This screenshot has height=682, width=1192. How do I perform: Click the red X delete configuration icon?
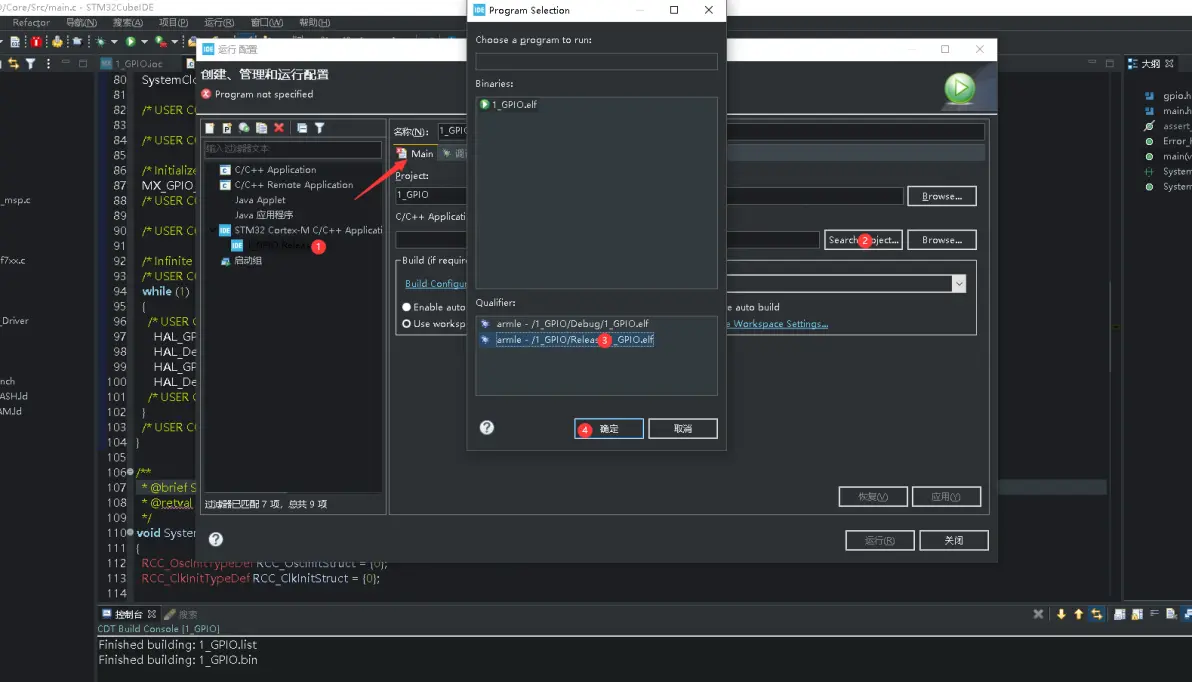tap(279, 128)
